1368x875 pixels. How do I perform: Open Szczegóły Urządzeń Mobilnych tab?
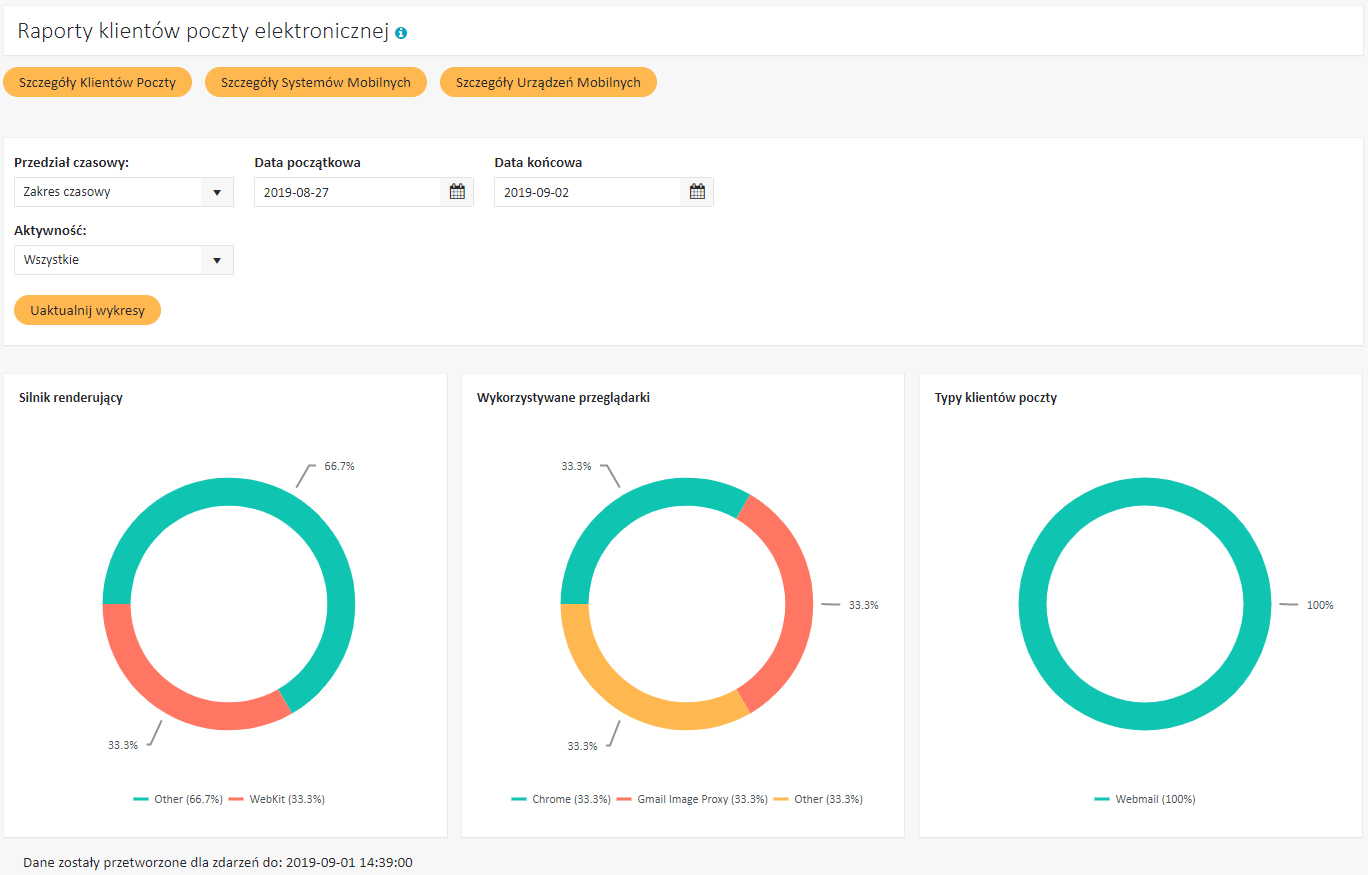click(548, 82)
